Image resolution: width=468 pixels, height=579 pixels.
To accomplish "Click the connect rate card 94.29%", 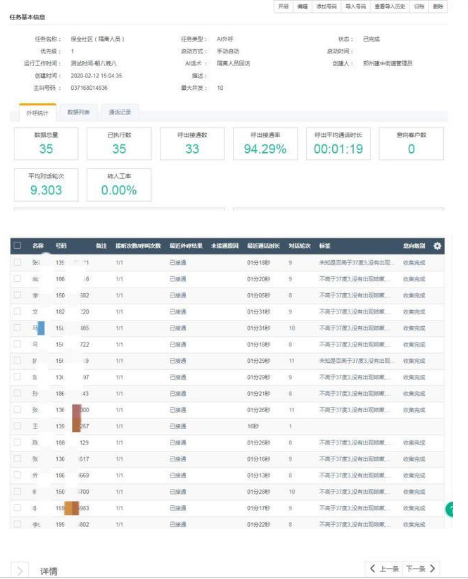I will coord(265,144).
